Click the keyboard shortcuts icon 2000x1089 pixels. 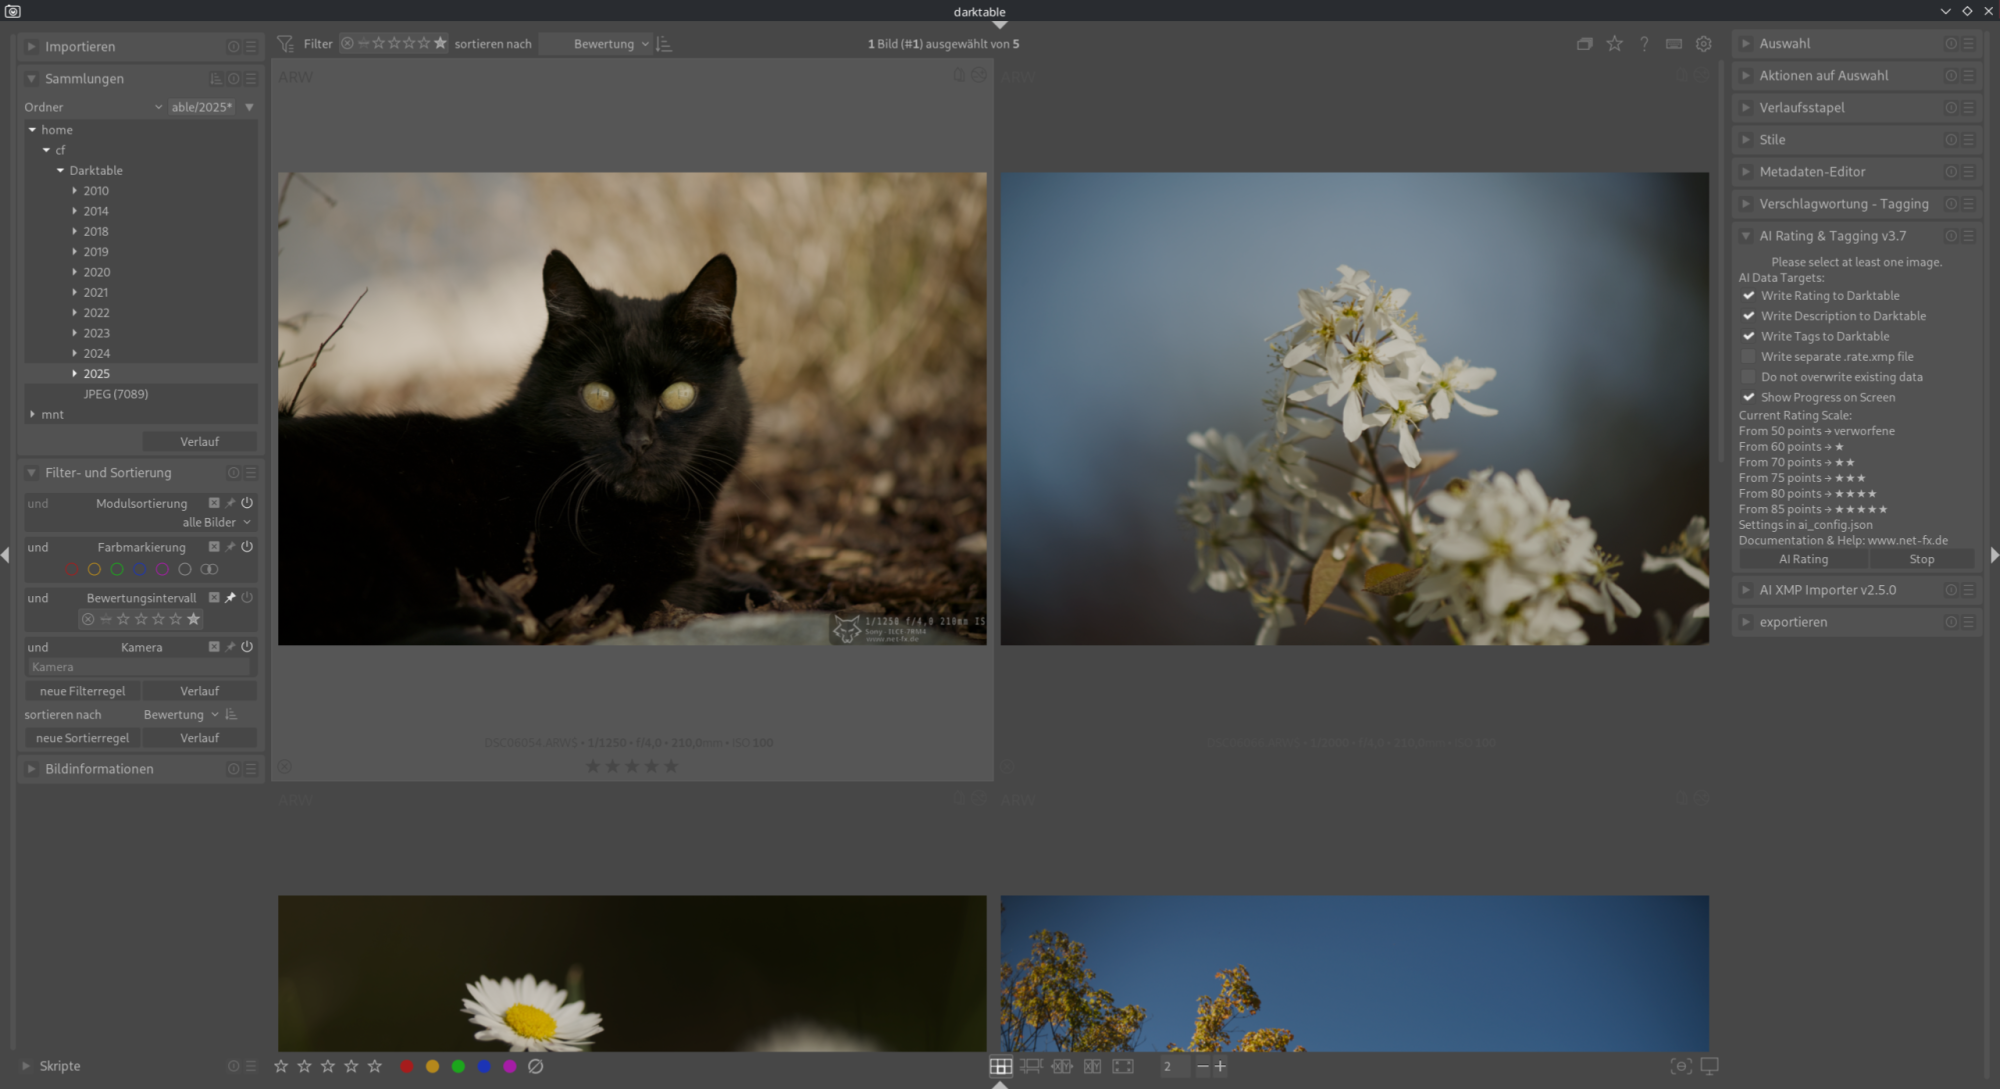[1673, 44]
